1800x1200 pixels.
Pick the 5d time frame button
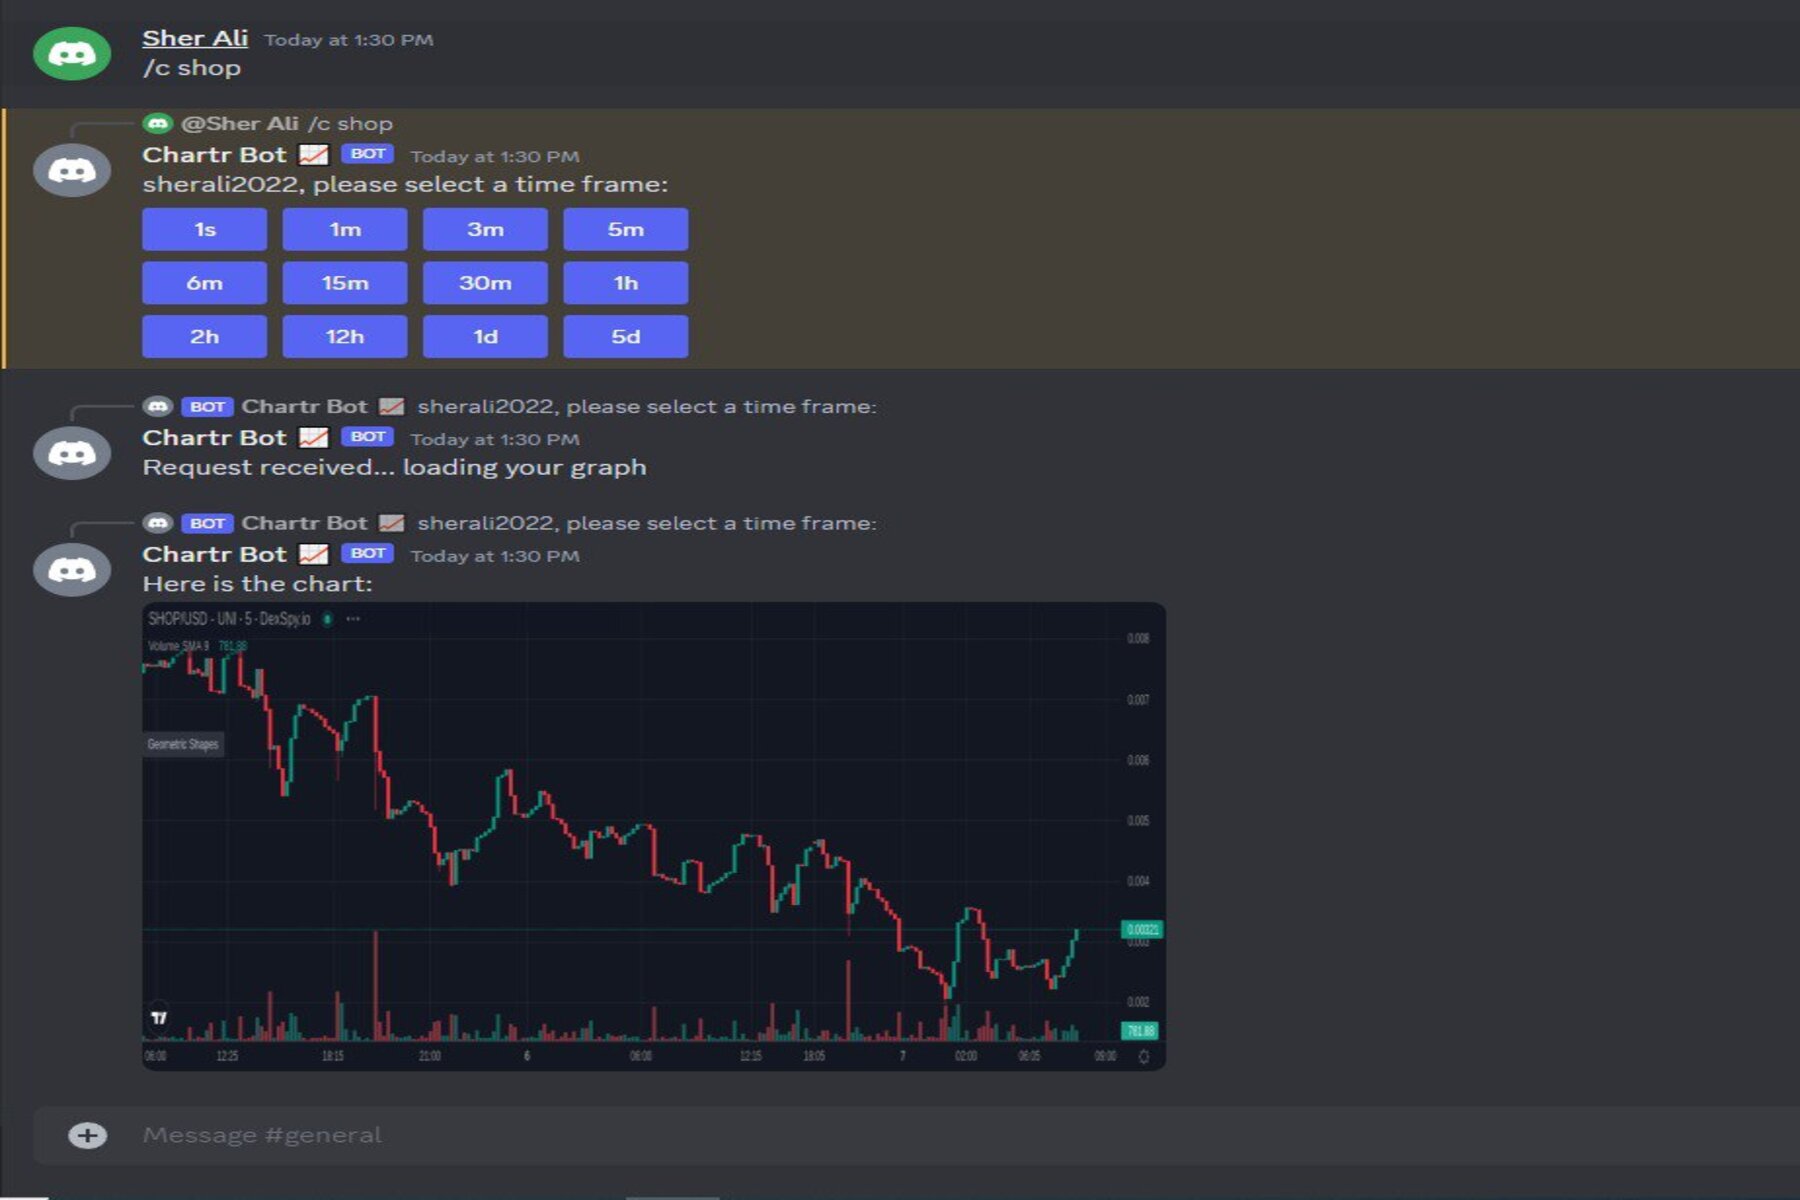(626, 336)
